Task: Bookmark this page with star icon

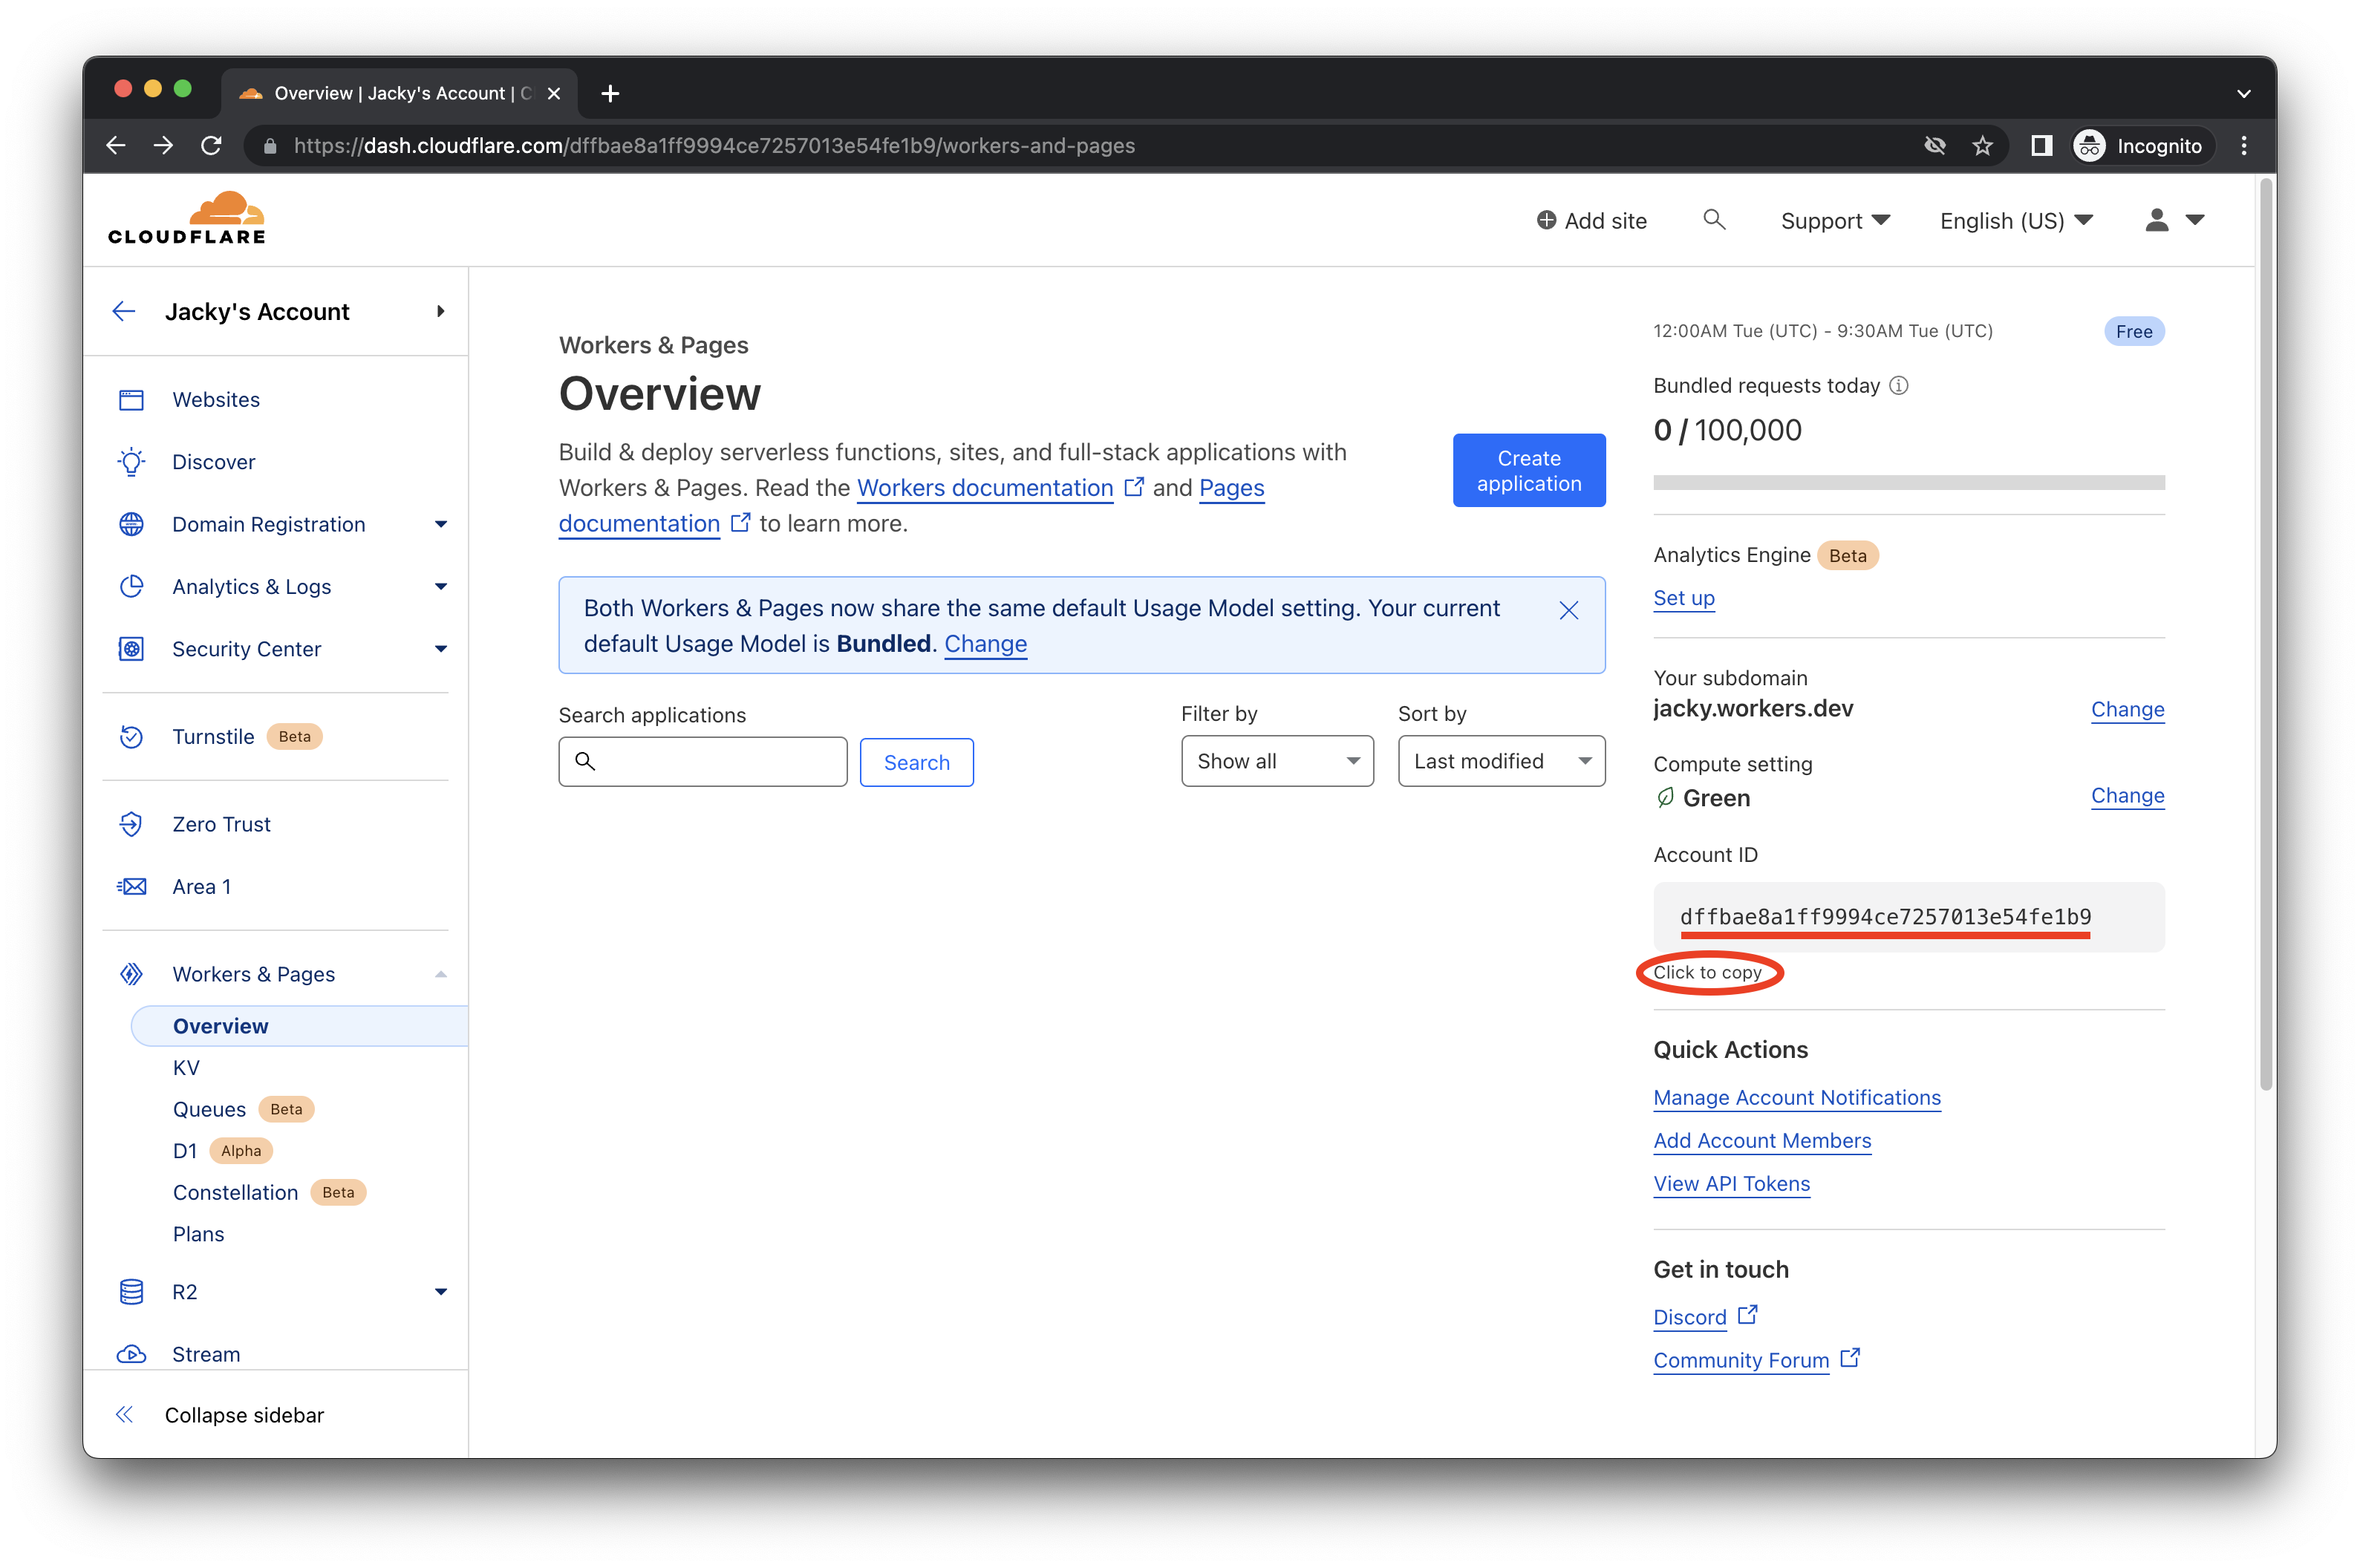Action: pos(1982,146)
